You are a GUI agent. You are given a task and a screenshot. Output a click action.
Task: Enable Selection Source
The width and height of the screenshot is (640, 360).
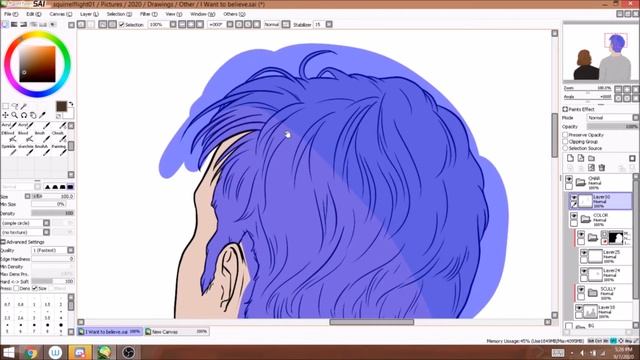[x=565, y=148]
